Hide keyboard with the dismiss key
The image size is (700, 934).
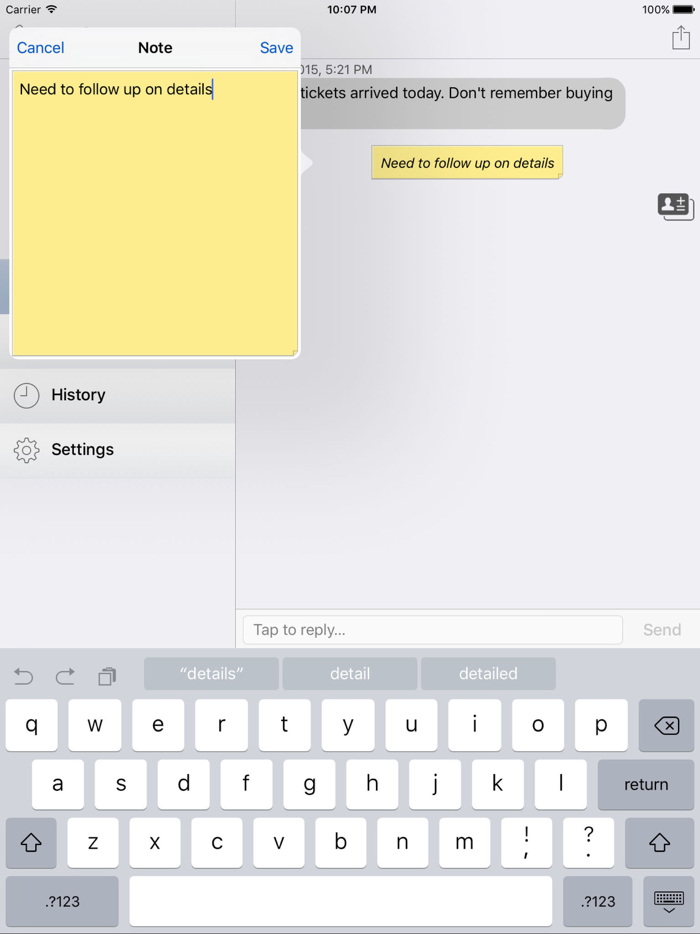pyautogui.click(x=669, y=901)
